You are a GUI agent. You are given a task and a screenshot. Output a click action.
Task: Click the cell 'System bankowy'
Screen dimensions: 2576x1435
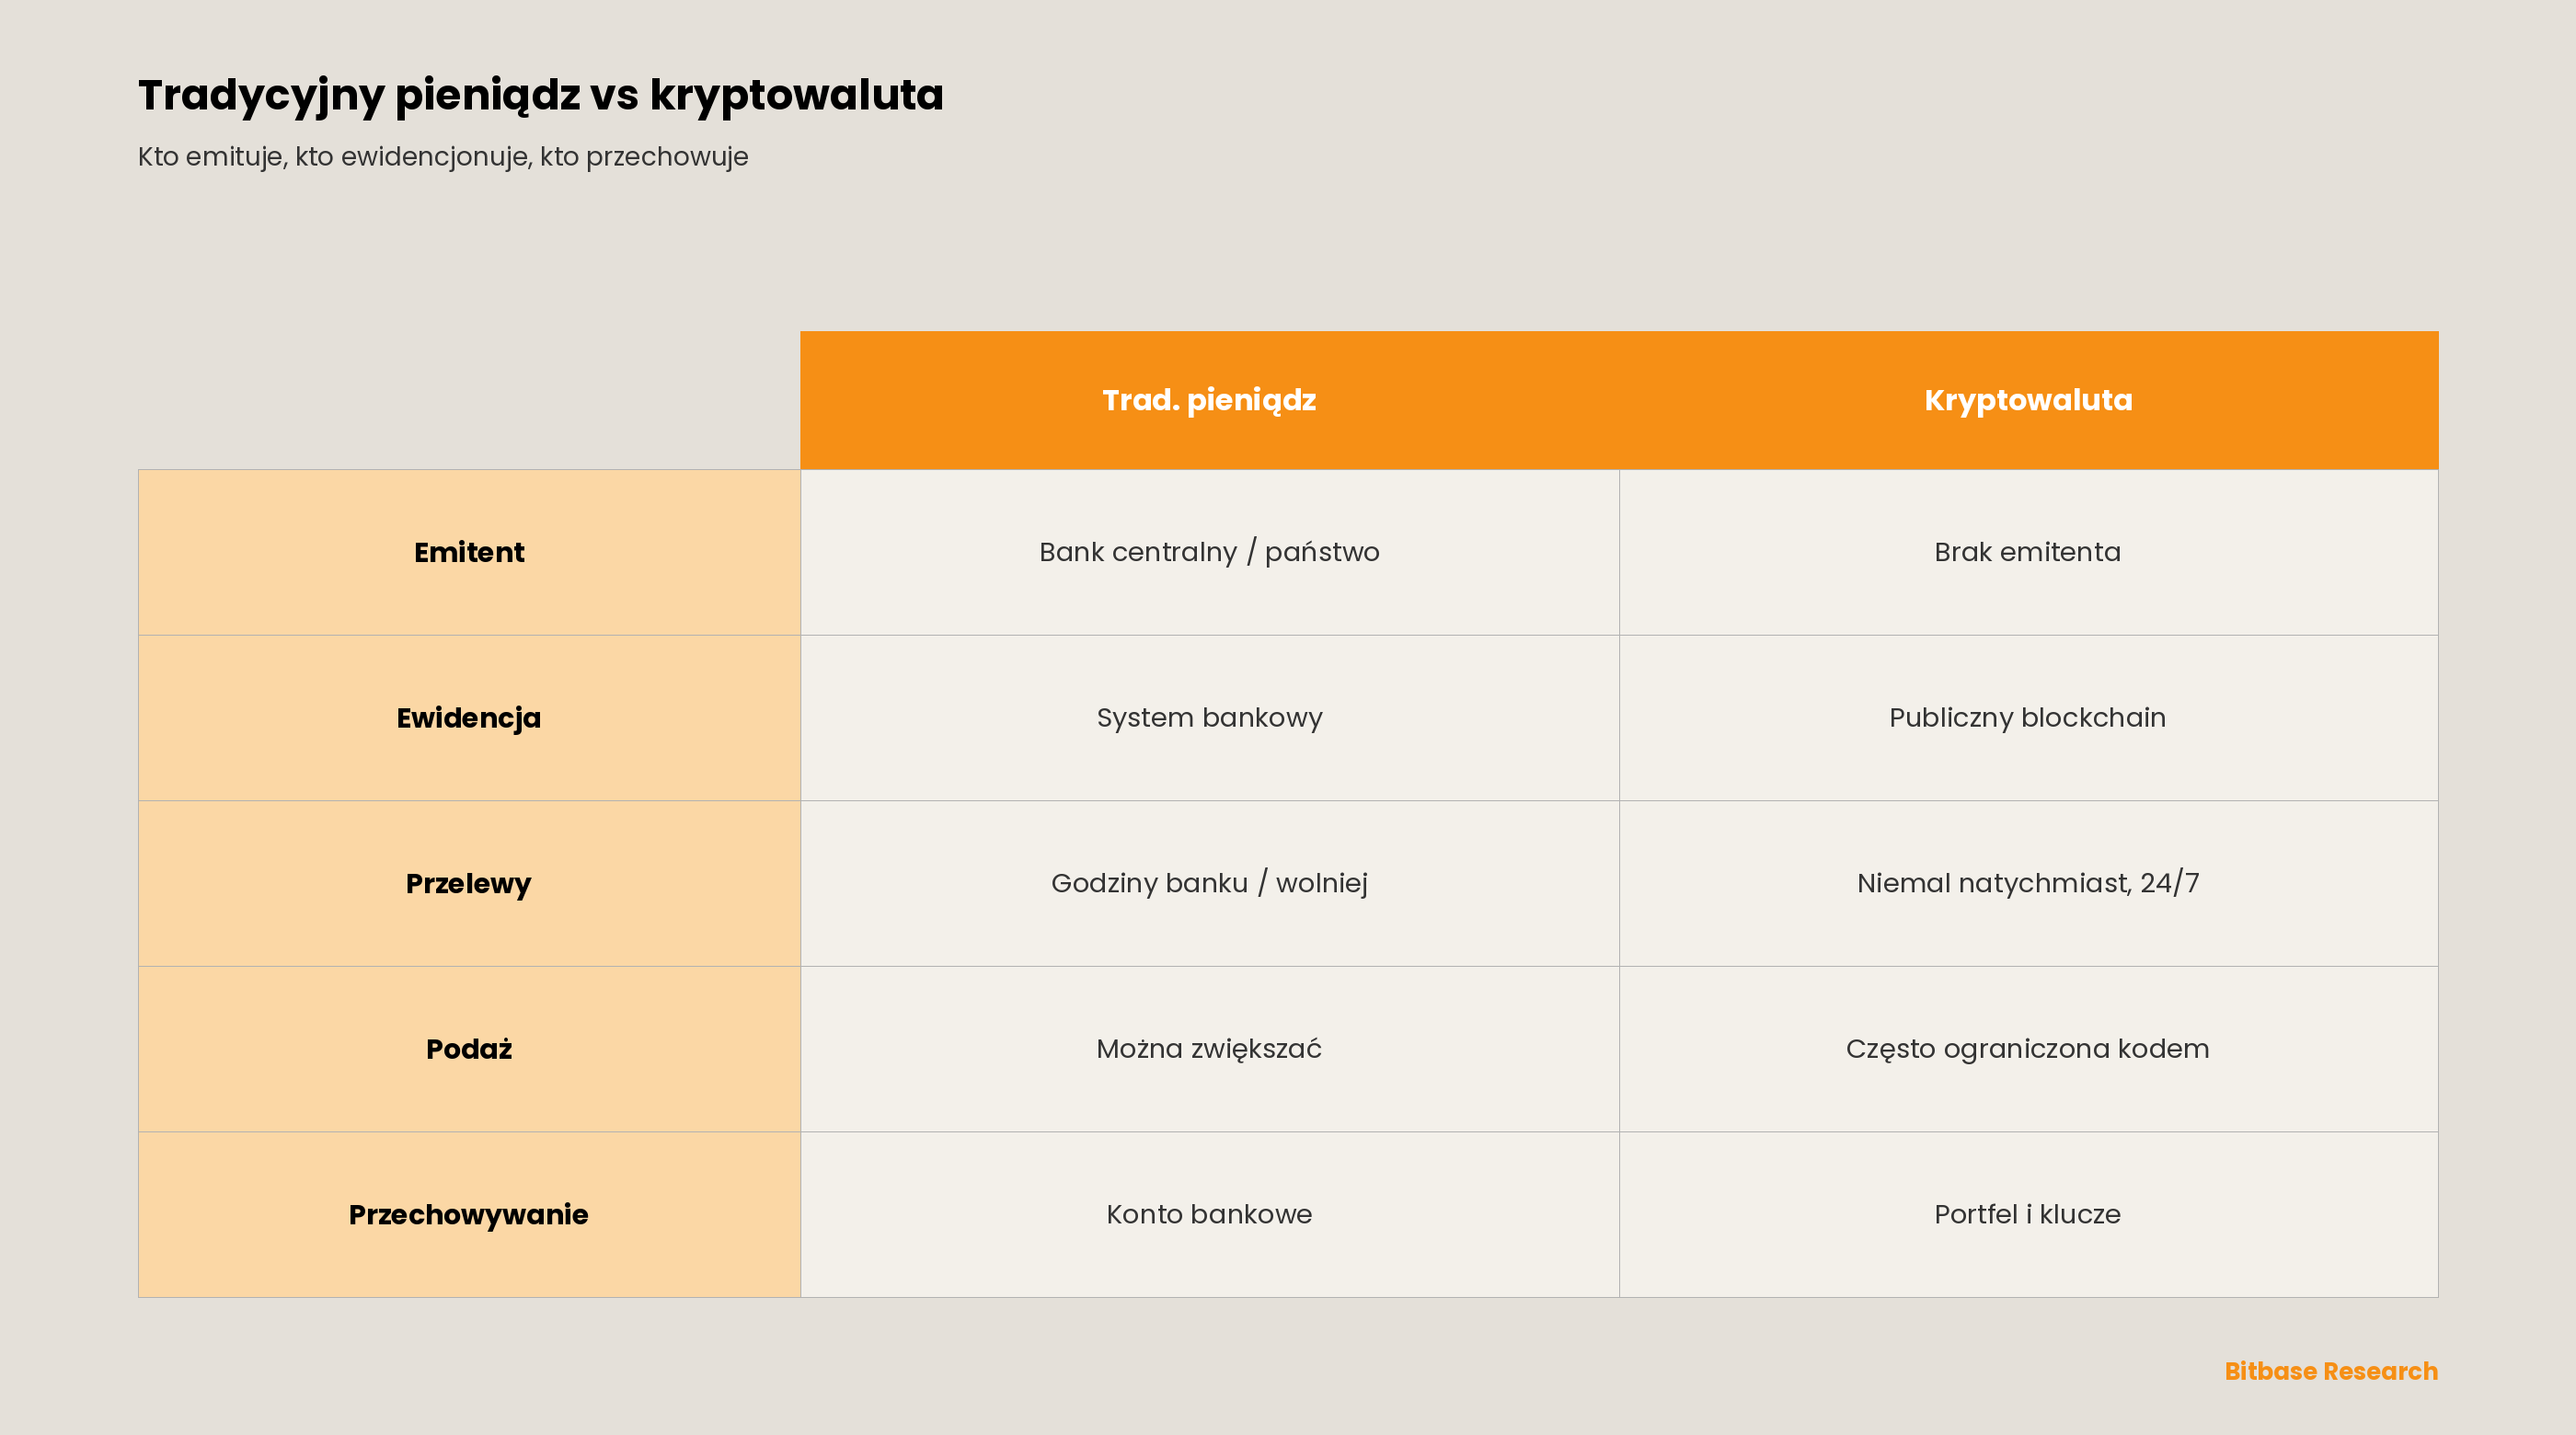pyautogui.click(x=1209, y=718)
